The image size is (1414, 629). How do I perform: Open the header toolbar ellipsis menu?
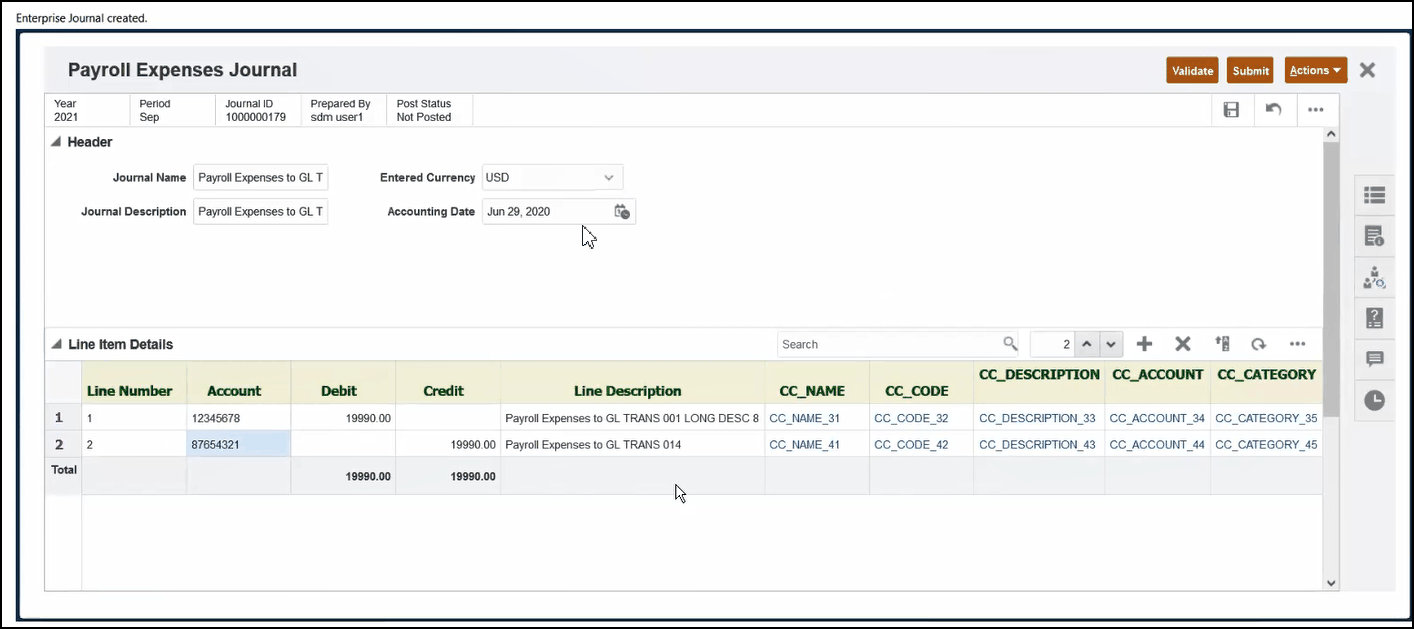[1315, 110]
